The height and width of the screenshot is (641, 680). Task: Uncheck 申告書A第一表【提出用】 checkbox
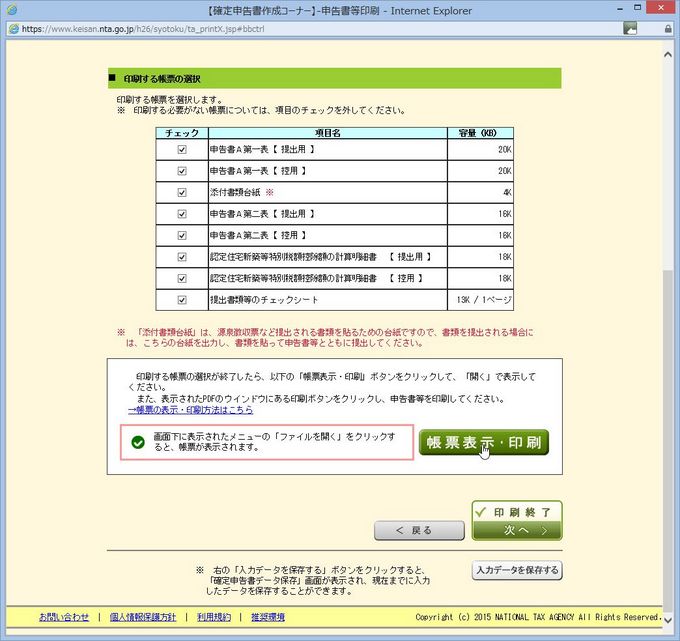[182, 149]
